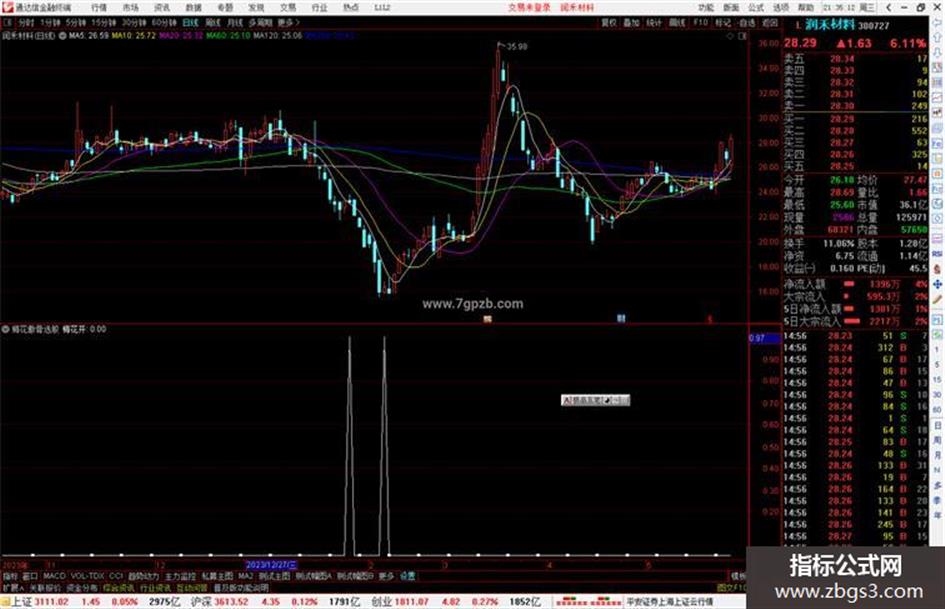Open the 资讯 menu
The width and height of the screenshot is (945, 609).
[162, 8]
